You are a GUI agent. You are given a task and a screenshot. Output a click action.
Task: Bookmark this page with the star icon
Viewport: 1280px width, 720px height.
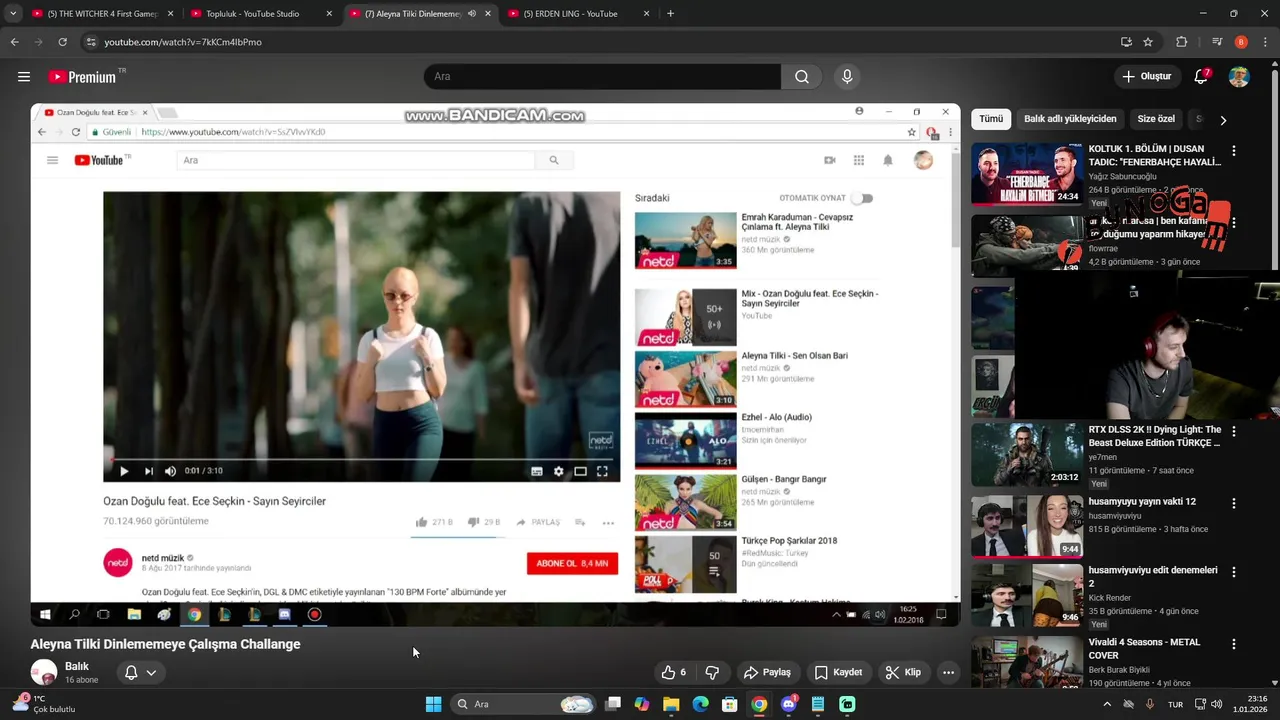1148,42
